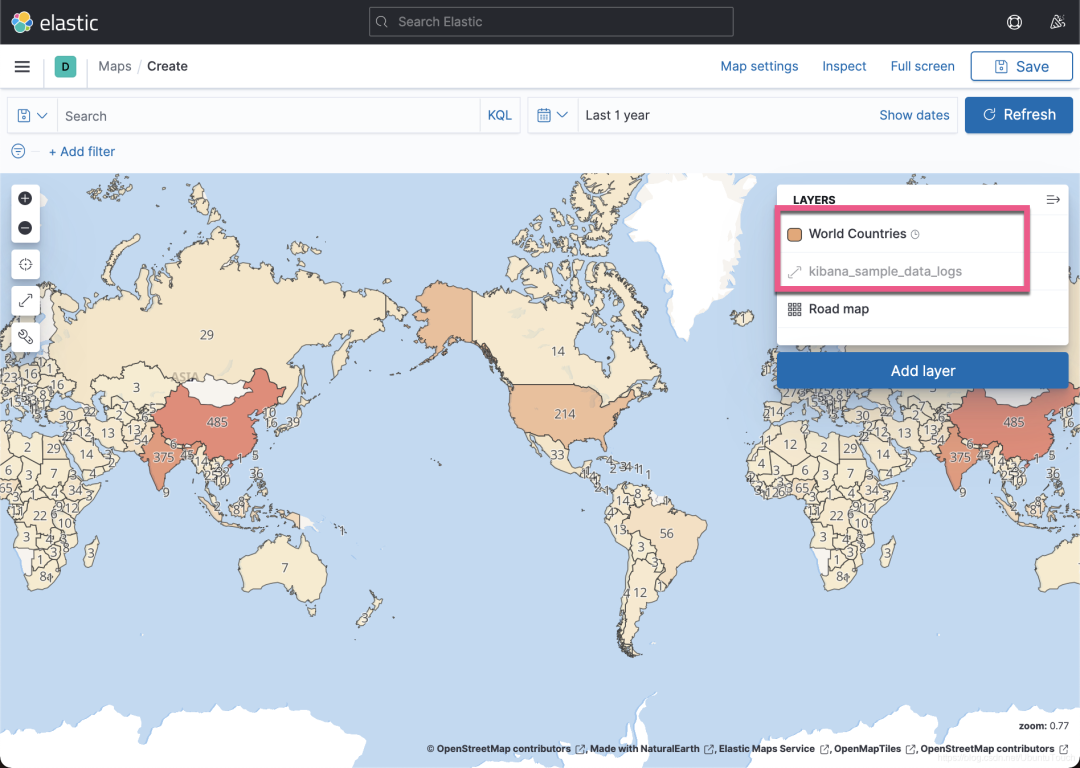
Task: Click the kibana_sample_data_logs layer icon
Action: point(794,271)
